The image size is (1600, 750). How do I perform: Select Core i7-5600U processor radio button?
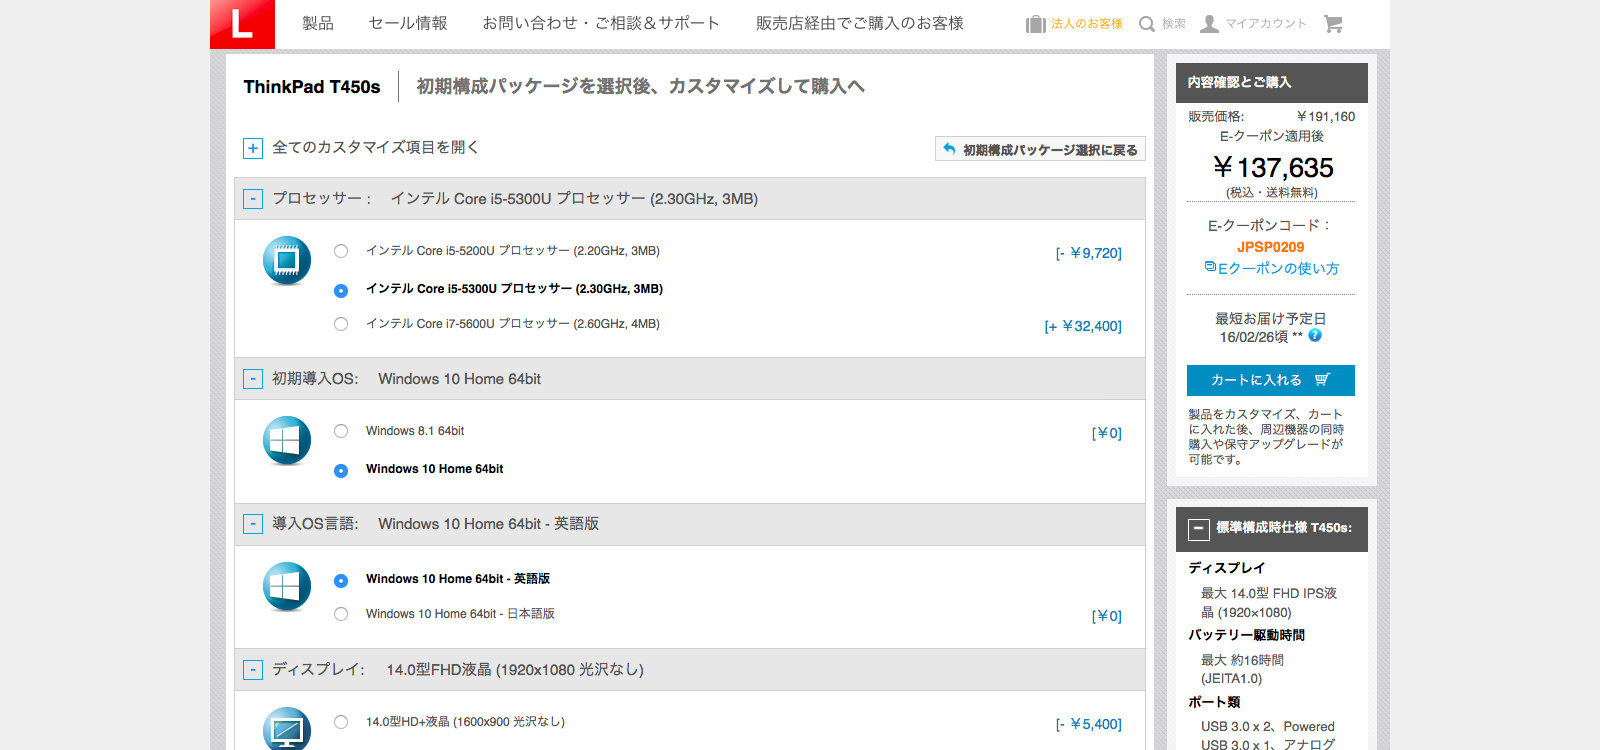341,324
